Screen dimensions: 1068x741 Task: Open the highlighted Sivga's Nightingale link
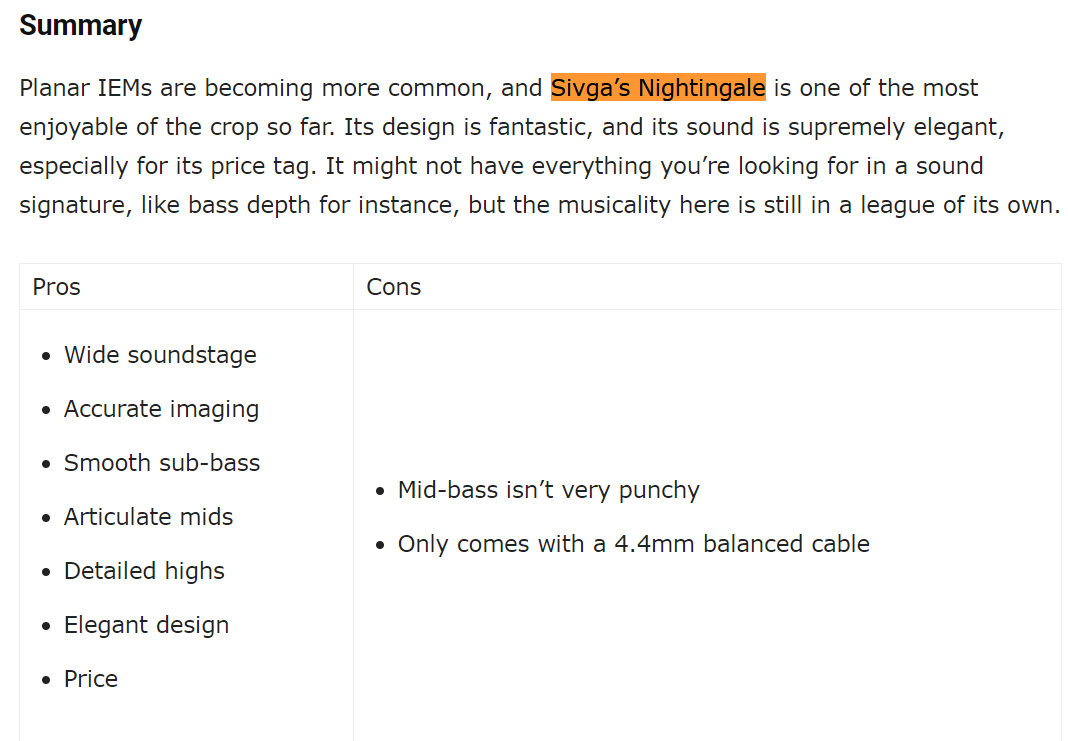pos(658,88)
